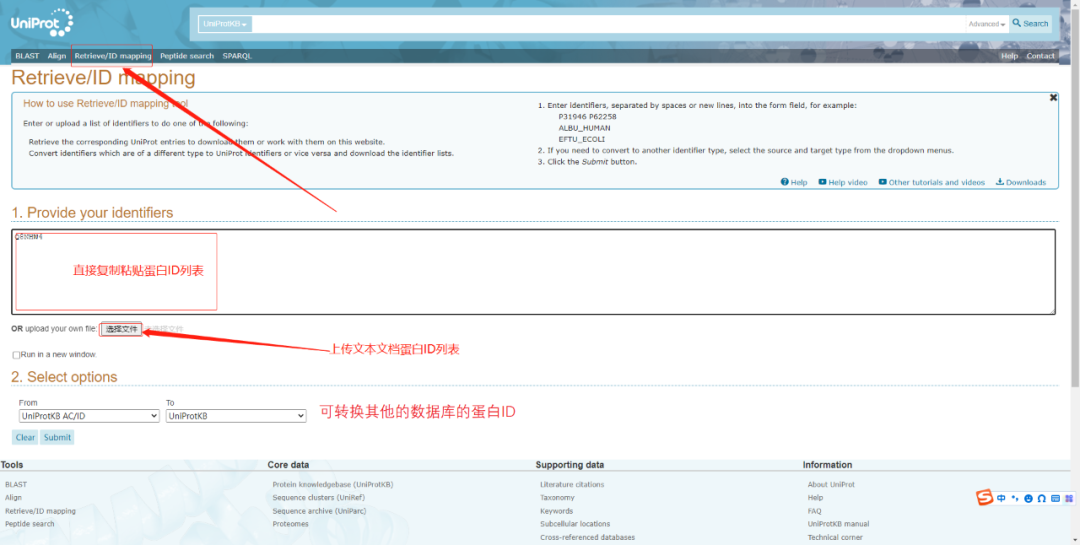
Task: Close the help panel with the X icon
Action: [x=1053, y=98]
